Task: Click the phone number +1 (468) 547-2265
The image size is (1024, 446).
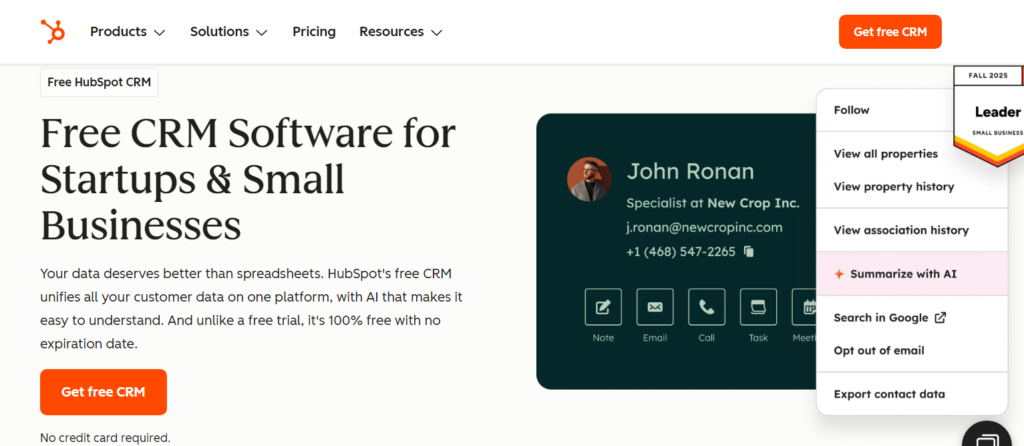Action: tap(680, 251)
